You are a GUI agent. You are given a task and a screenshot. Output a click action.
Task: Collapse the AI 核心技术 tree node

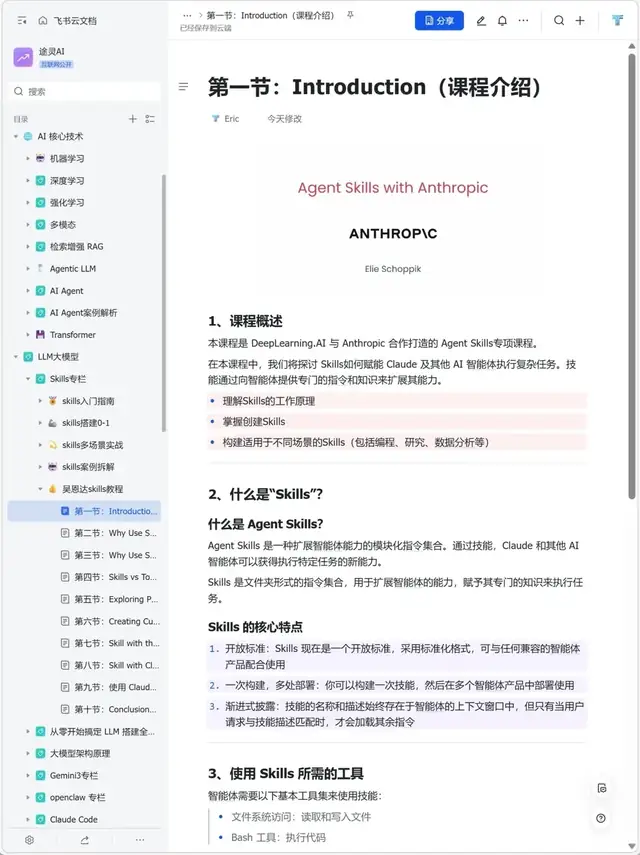pyautogui.click(x=16, y=136)
